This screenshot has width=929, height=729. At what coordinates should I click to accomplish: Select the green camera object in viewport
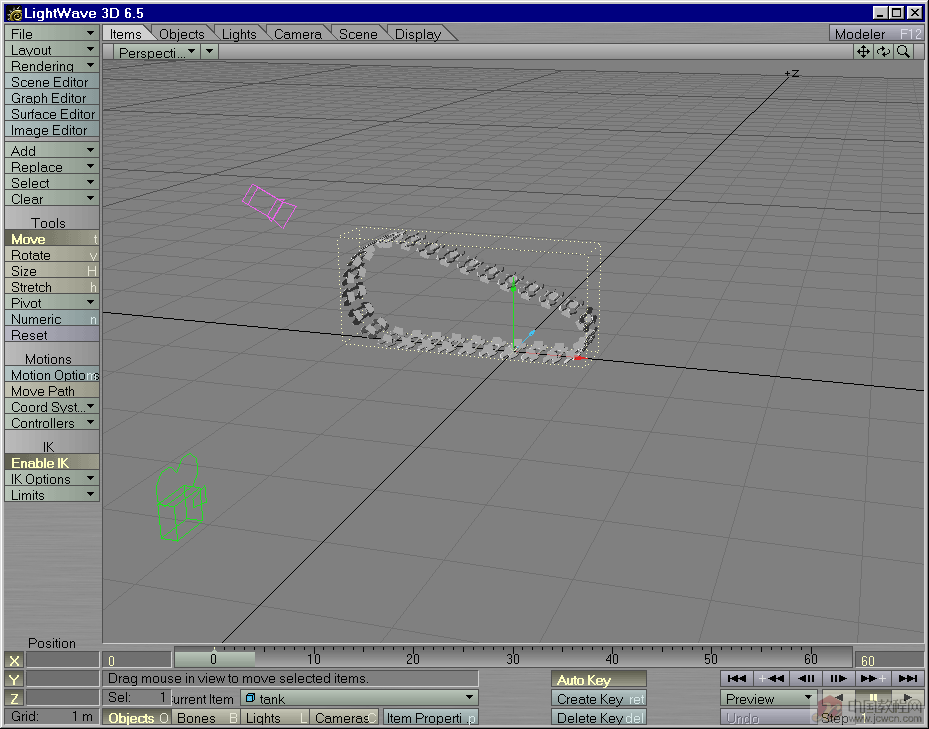[181, 498]
